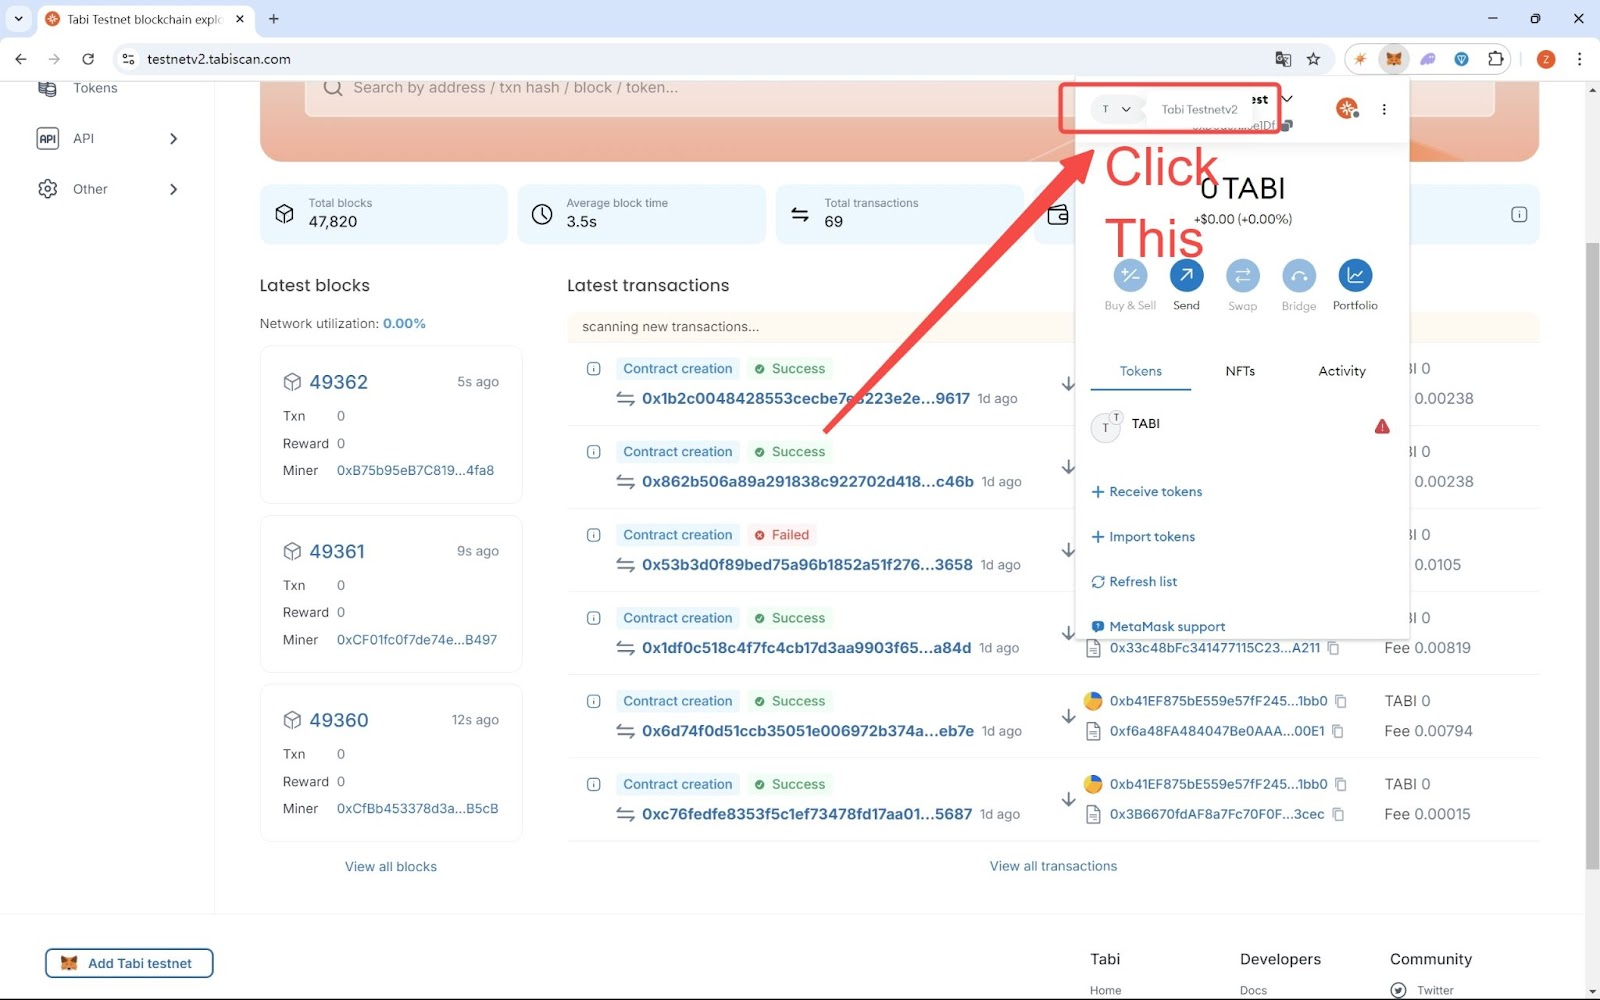1600x1000 pixels.
Task: Open the browser Extensions puzzle icon
Action: tap(1496, 59)
